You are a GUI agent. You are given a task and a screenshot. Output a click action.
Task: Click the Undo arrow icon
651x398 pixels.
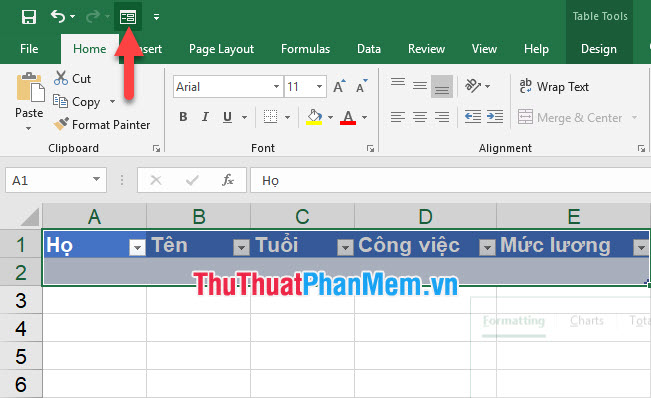pyautogui.click(x=58, y=17)
